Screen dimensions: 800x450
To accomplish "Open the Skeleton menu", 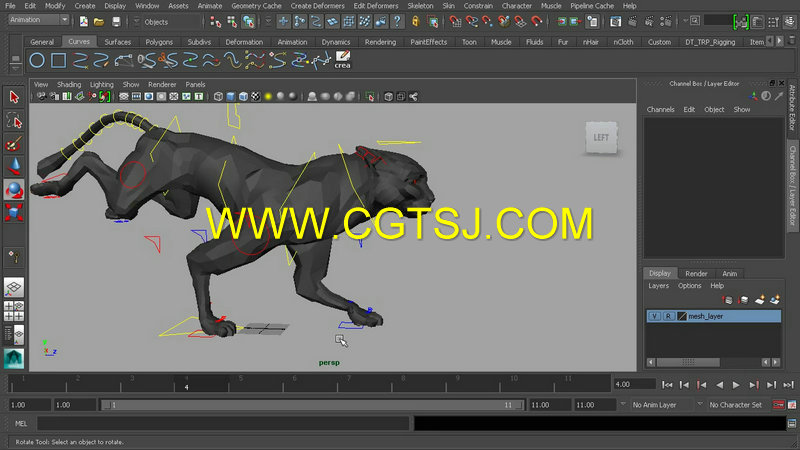I will (x=420, y=6).
